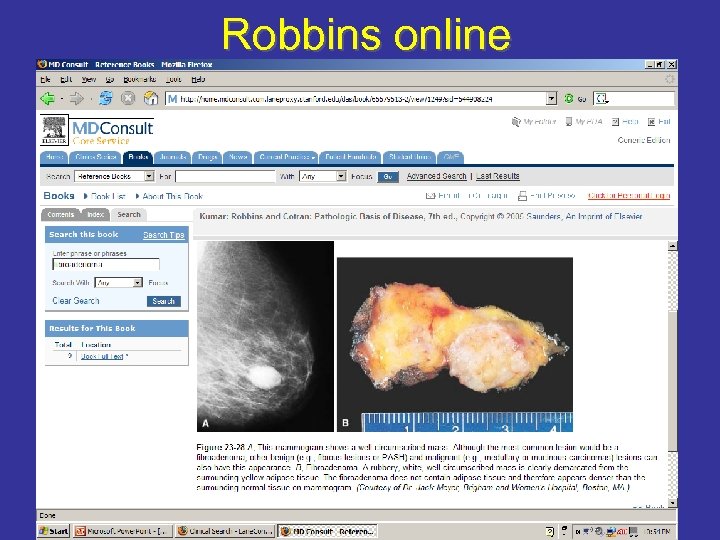Open the Search Tips link

(163, 235)
